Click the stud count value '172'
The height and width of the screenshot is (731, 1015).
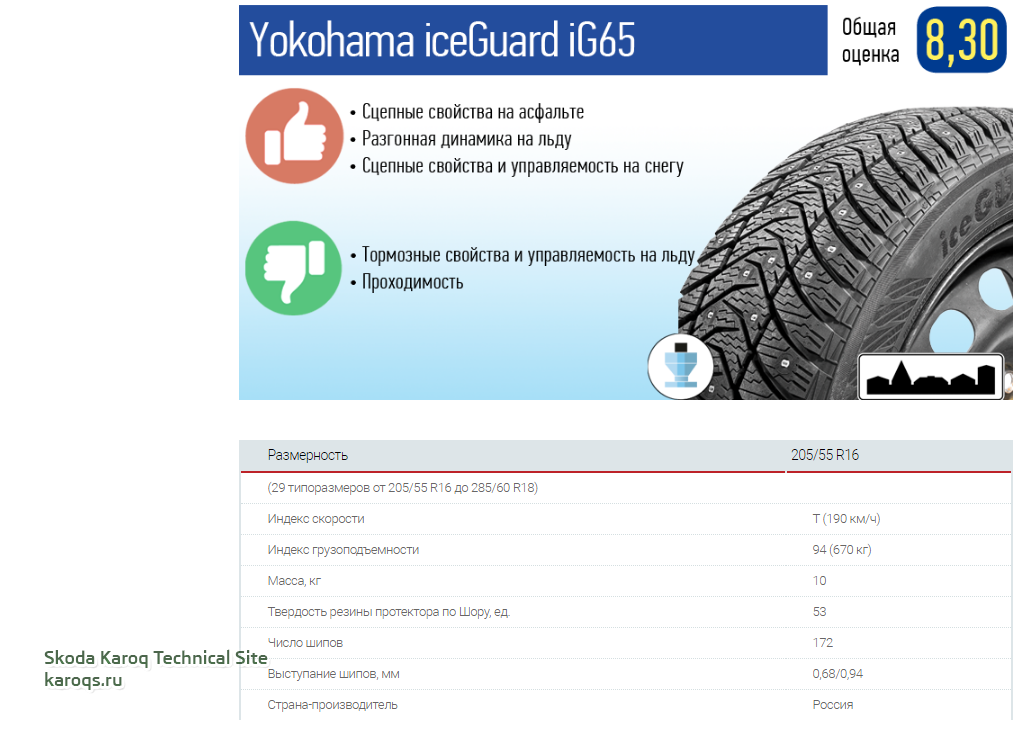coord(823,643)
